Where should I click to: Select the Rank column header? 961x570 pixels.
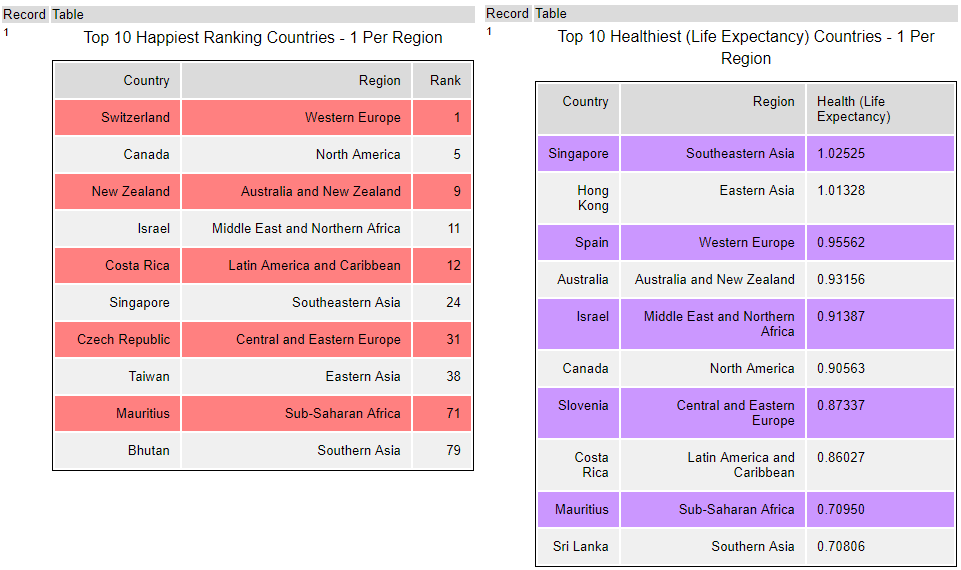pyautogui.click(x=445, y=81)
